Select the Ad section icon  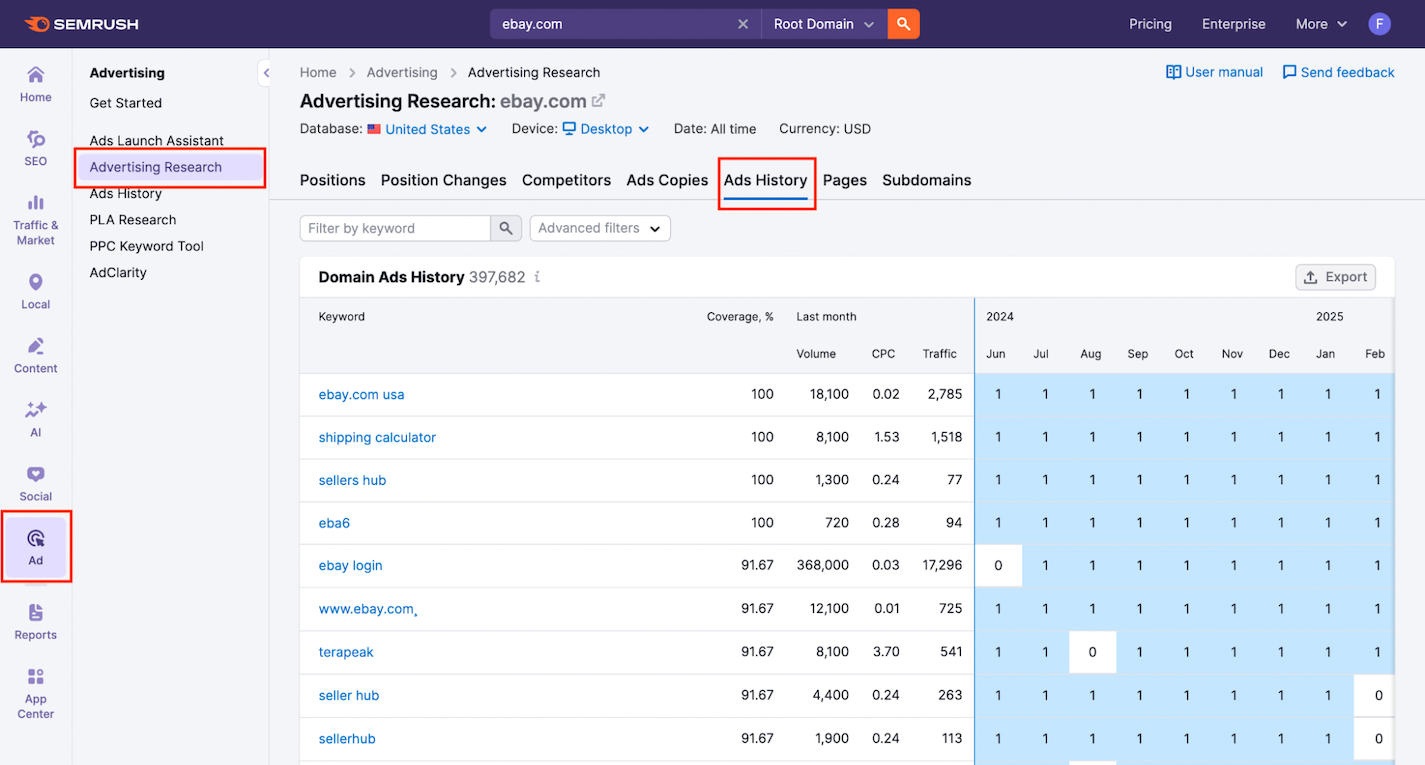pos(35,545)
